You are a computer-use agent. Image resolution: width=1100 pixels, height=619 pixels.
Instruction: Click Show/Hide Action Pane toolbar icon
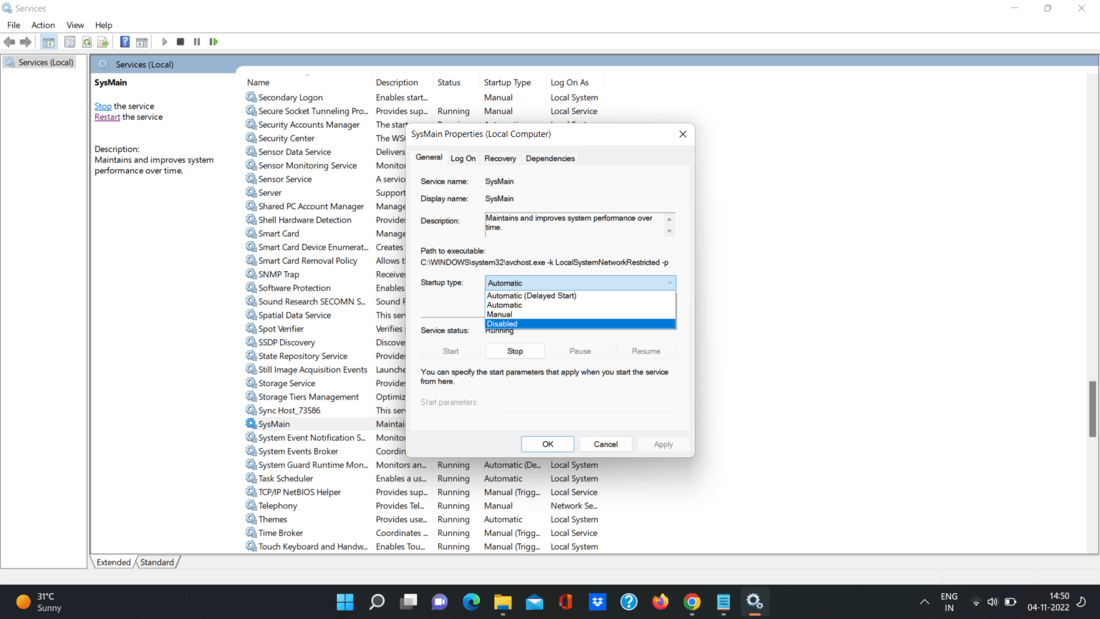tap(142, 42)
